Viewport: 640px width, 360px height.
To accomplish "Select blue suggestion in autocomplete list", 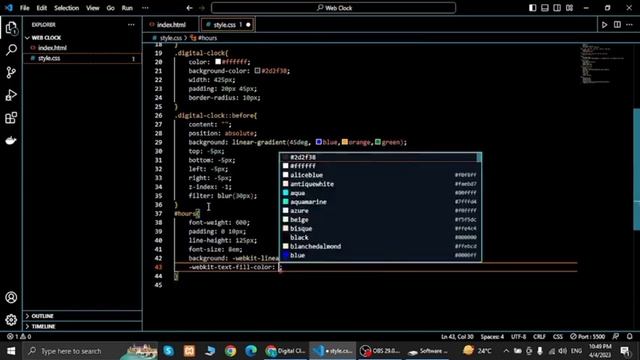I will click(380, 256).
